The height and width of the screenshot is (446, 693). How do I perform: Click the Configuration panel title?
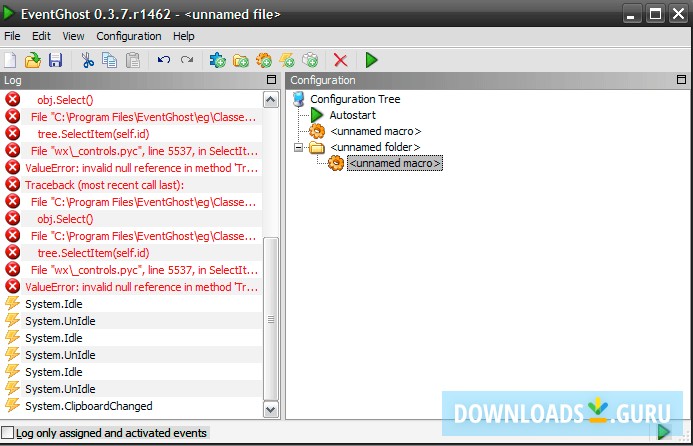coord(323,80)
